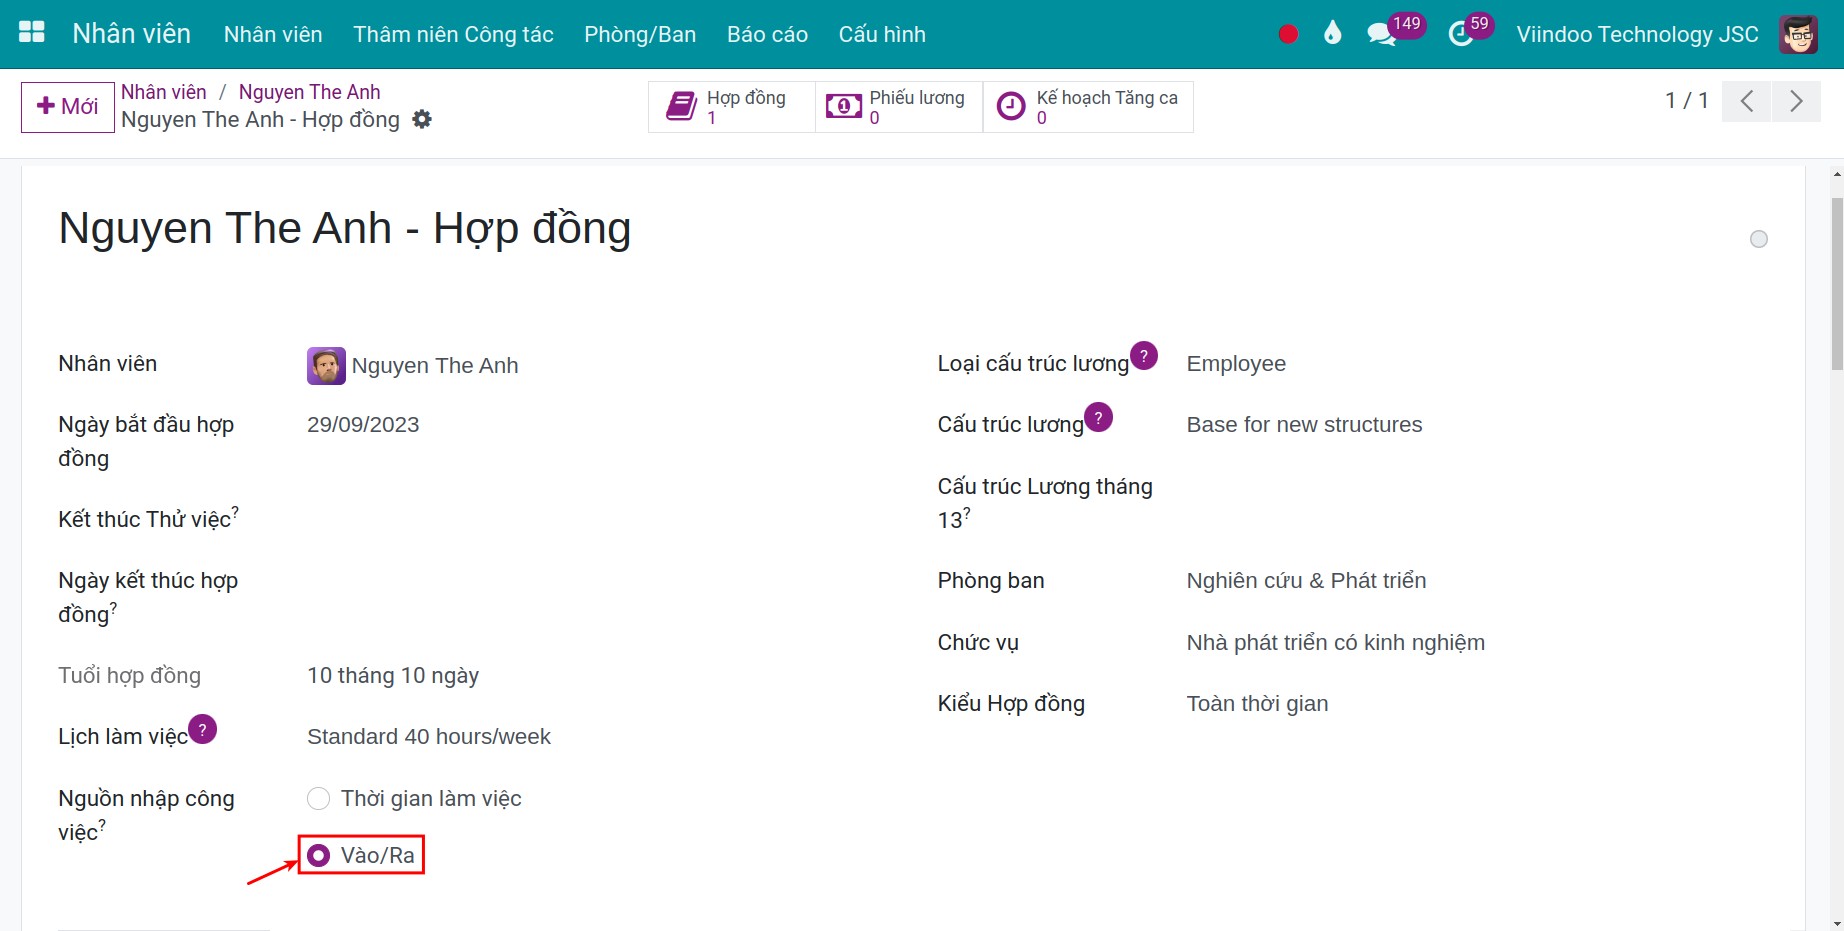
Task: Click the water drop icon in navbar
Action: pos(1332,34)
